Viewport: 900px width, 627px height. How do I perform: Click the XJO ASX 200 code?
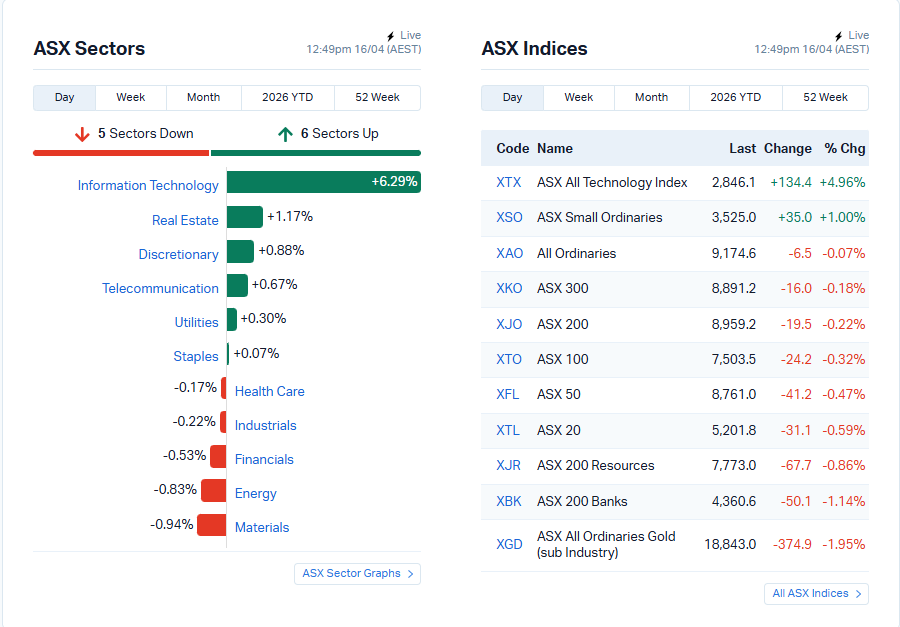pos(509,325)
